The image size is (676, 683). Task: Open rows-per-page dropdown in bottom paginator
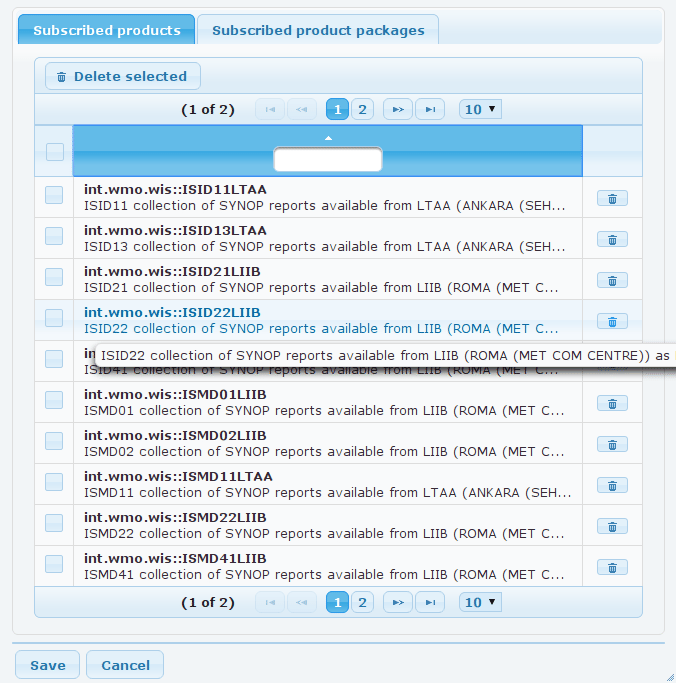480,602
